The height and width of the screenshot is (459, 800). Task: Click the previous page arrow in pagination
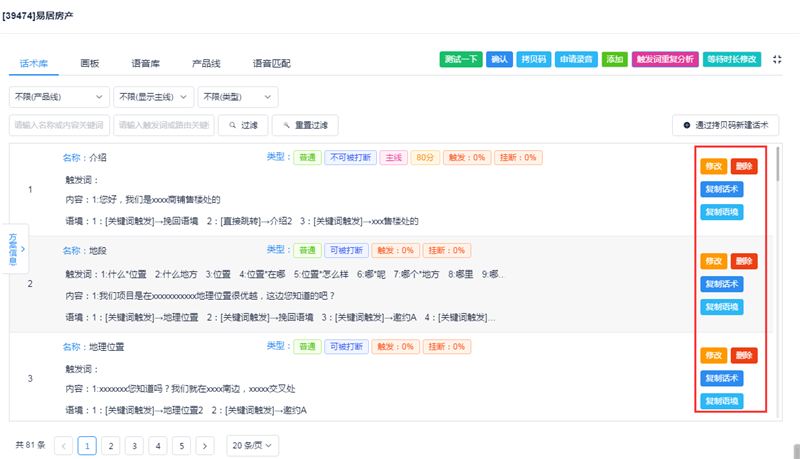tap(63, 445)
